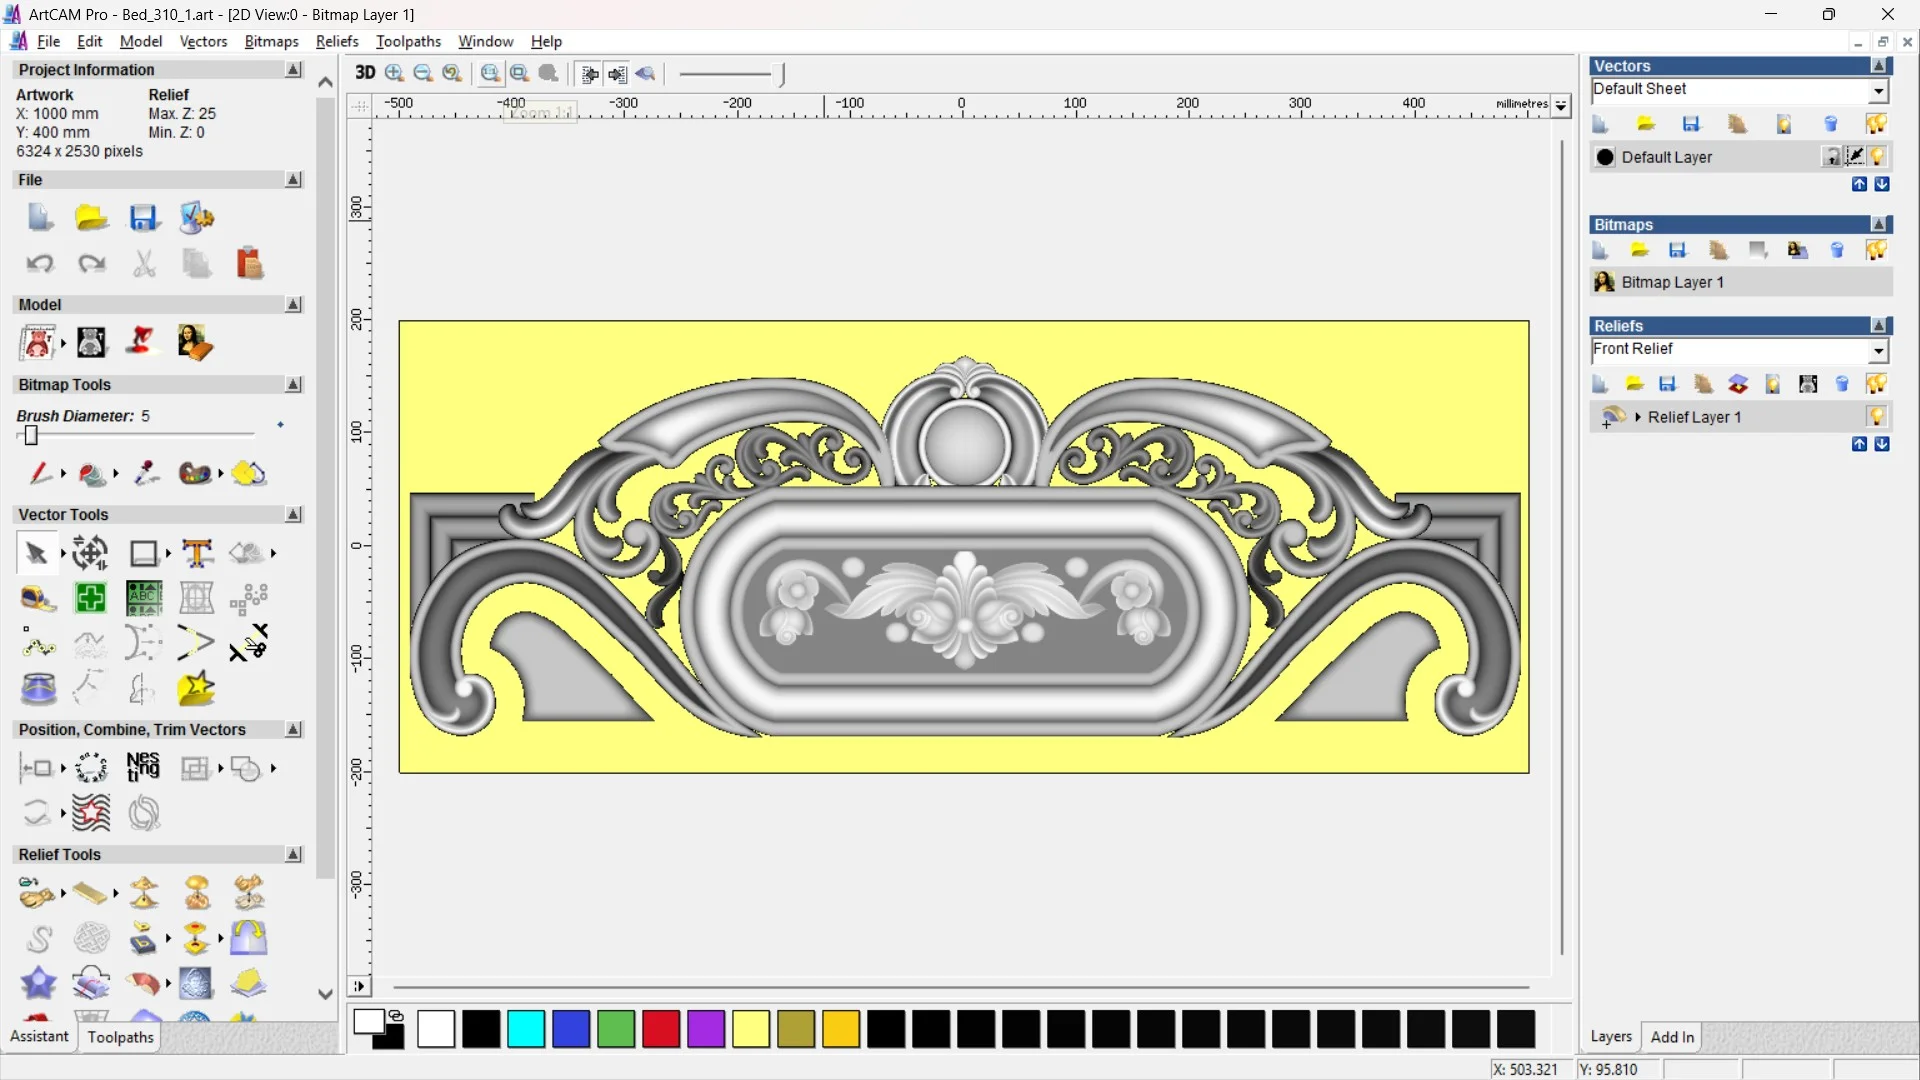The width and height of the screenshot is (1920, 1080).
Task: Select Bitmap Layer 1 in list
Action: (1672, 282)
